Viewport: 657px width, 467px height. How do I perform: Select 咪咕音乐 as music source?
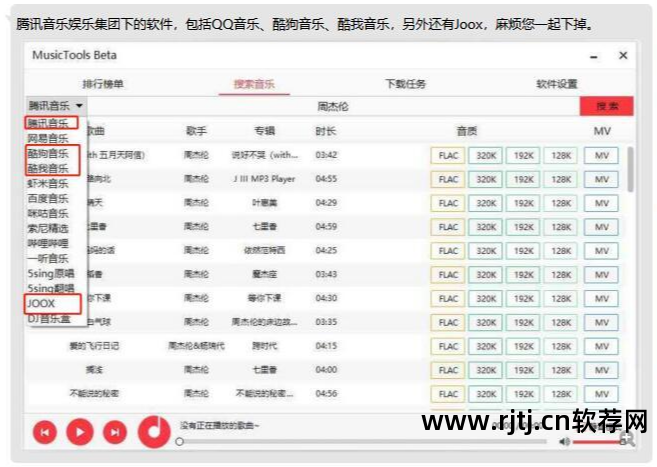(48, 214)
